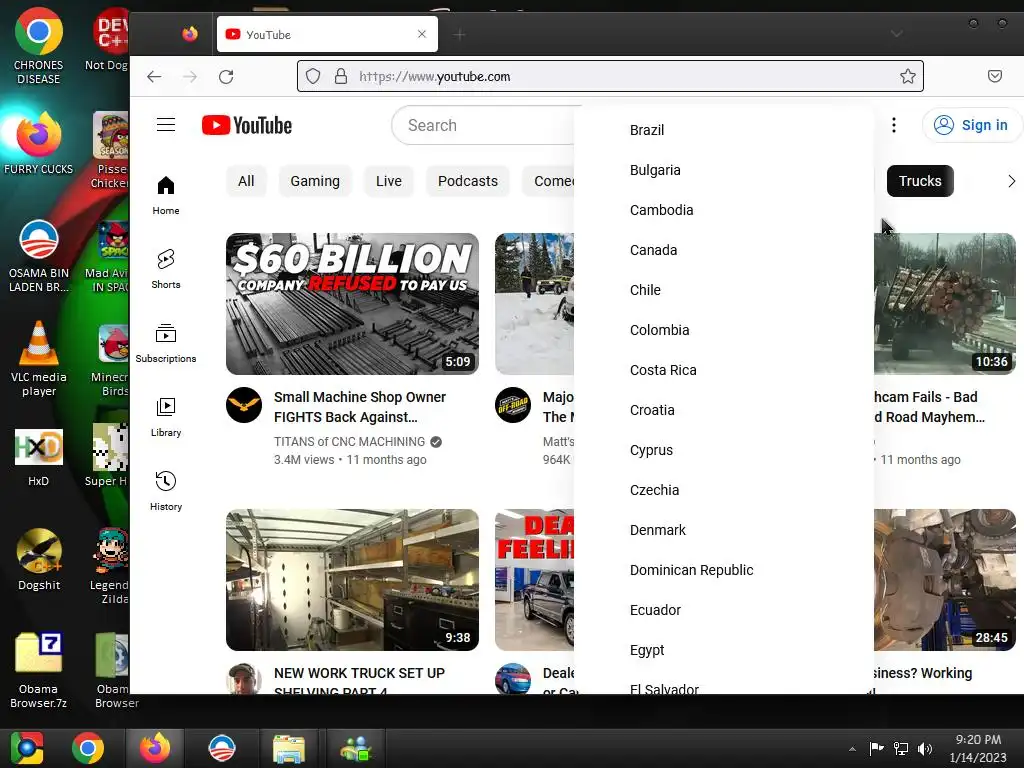Open the tracking protection shield icon
1024x768 pixels.
313,76
